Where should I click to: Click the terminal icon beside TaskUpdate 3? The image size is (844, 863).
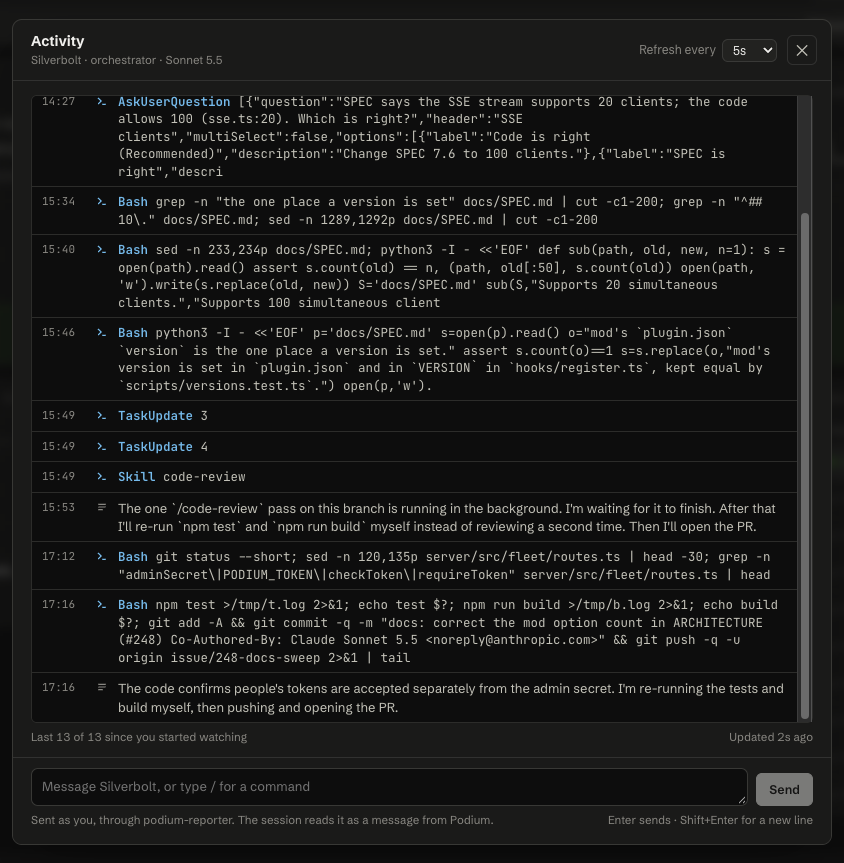(101, 416)
